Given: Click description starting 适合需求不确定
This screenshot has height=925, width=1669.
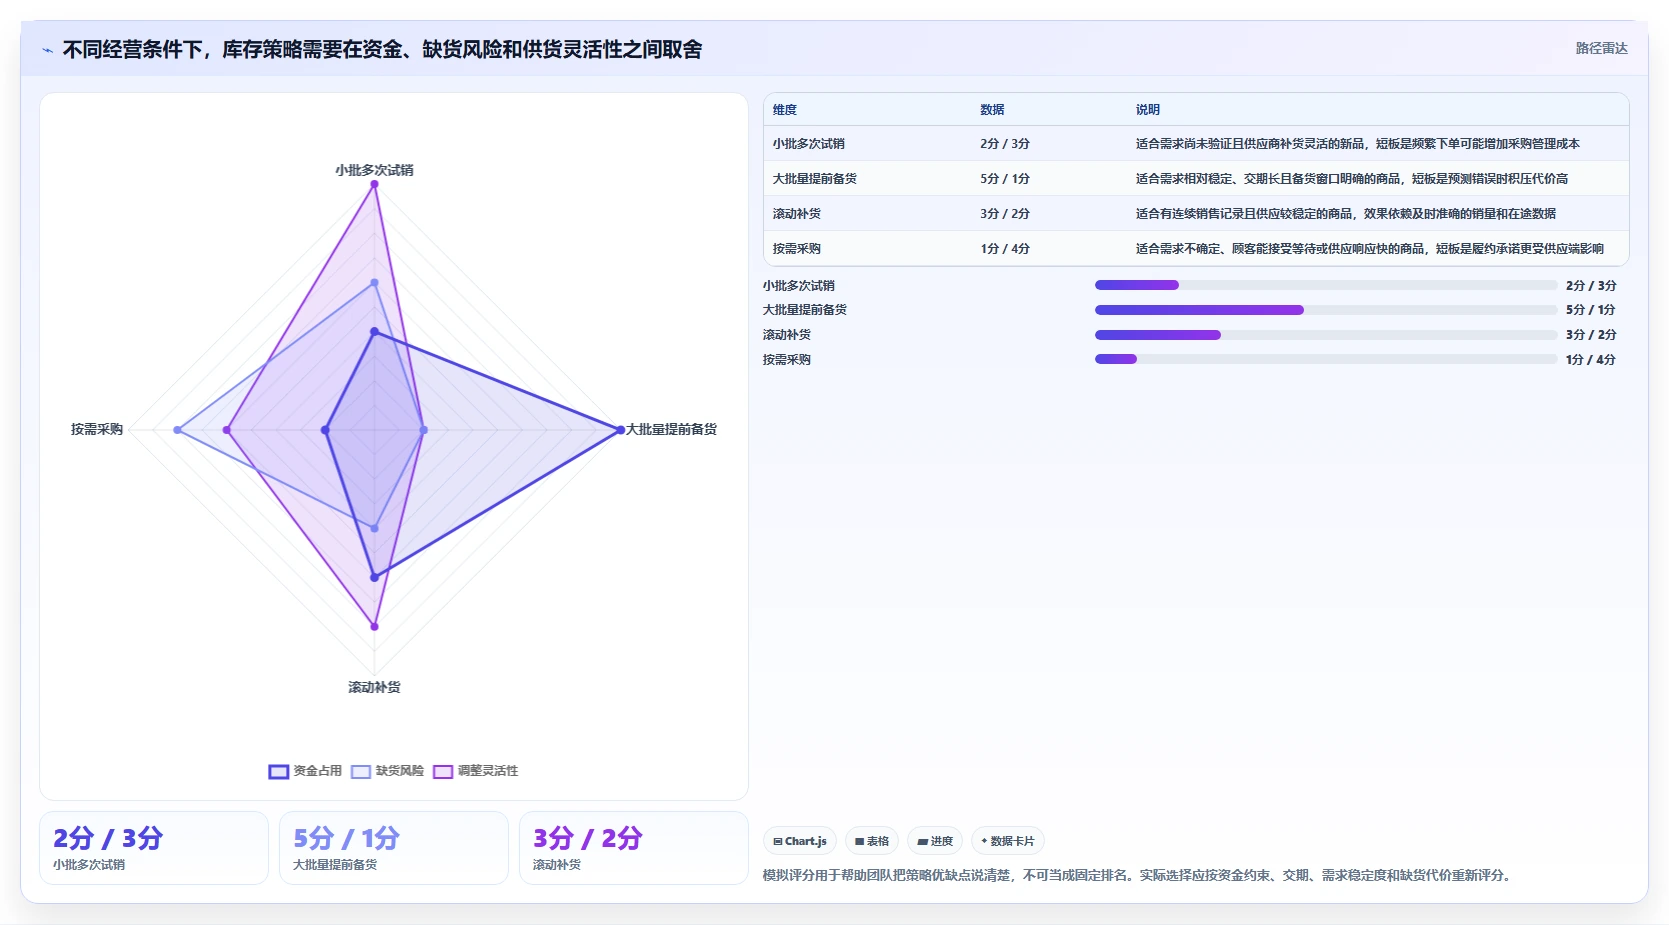Looking at the screenshot, I should [1370, 249].
